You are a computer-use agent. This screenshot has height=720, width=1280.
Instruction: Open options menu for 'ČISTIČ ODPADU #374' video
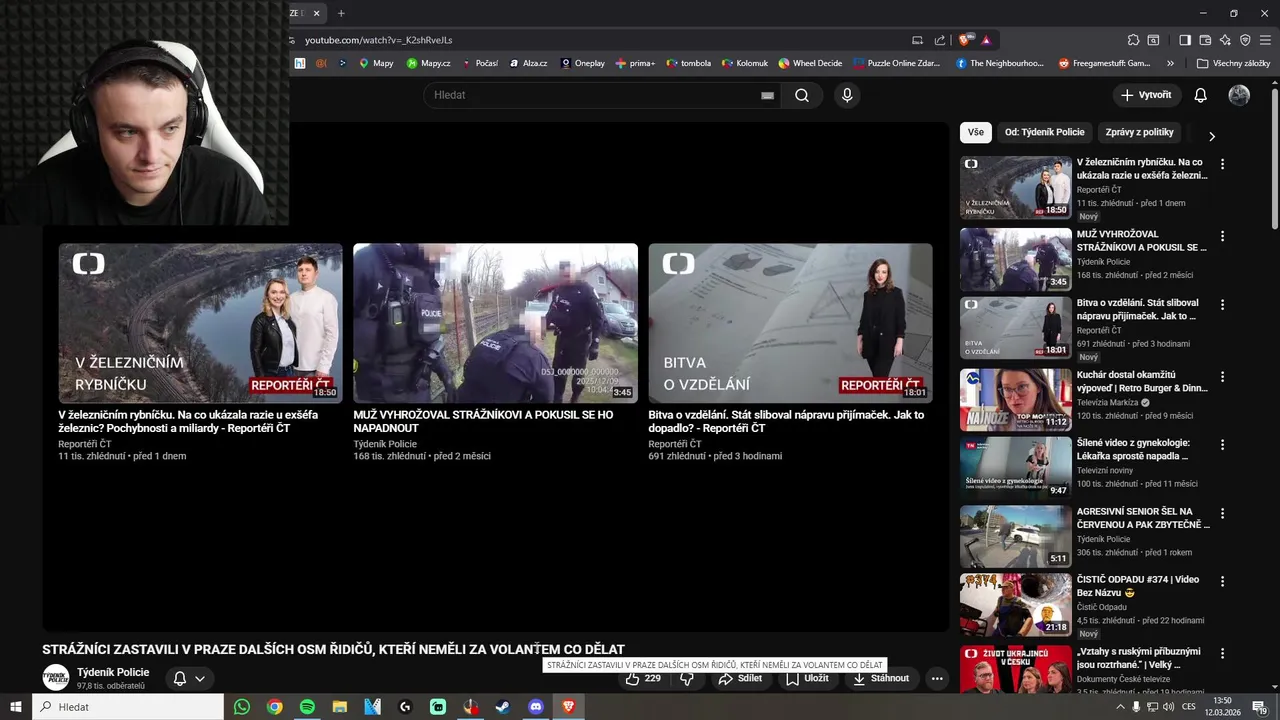[x=1222, y=581]
